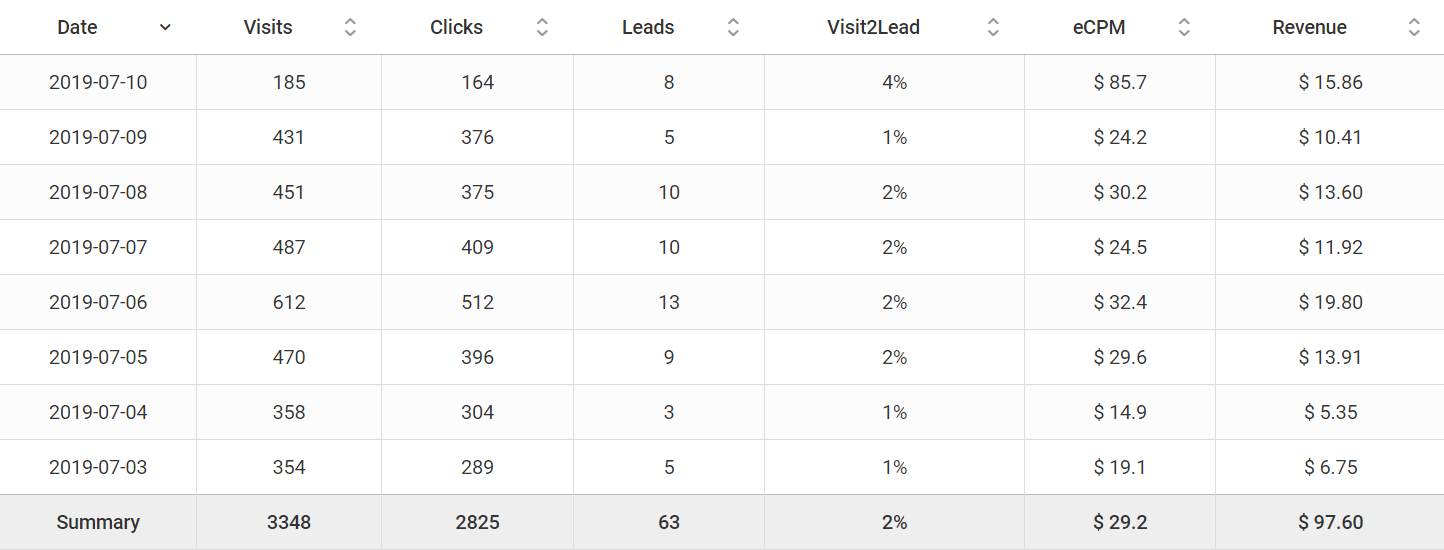Click the Date column header label

tap(77, 28)
